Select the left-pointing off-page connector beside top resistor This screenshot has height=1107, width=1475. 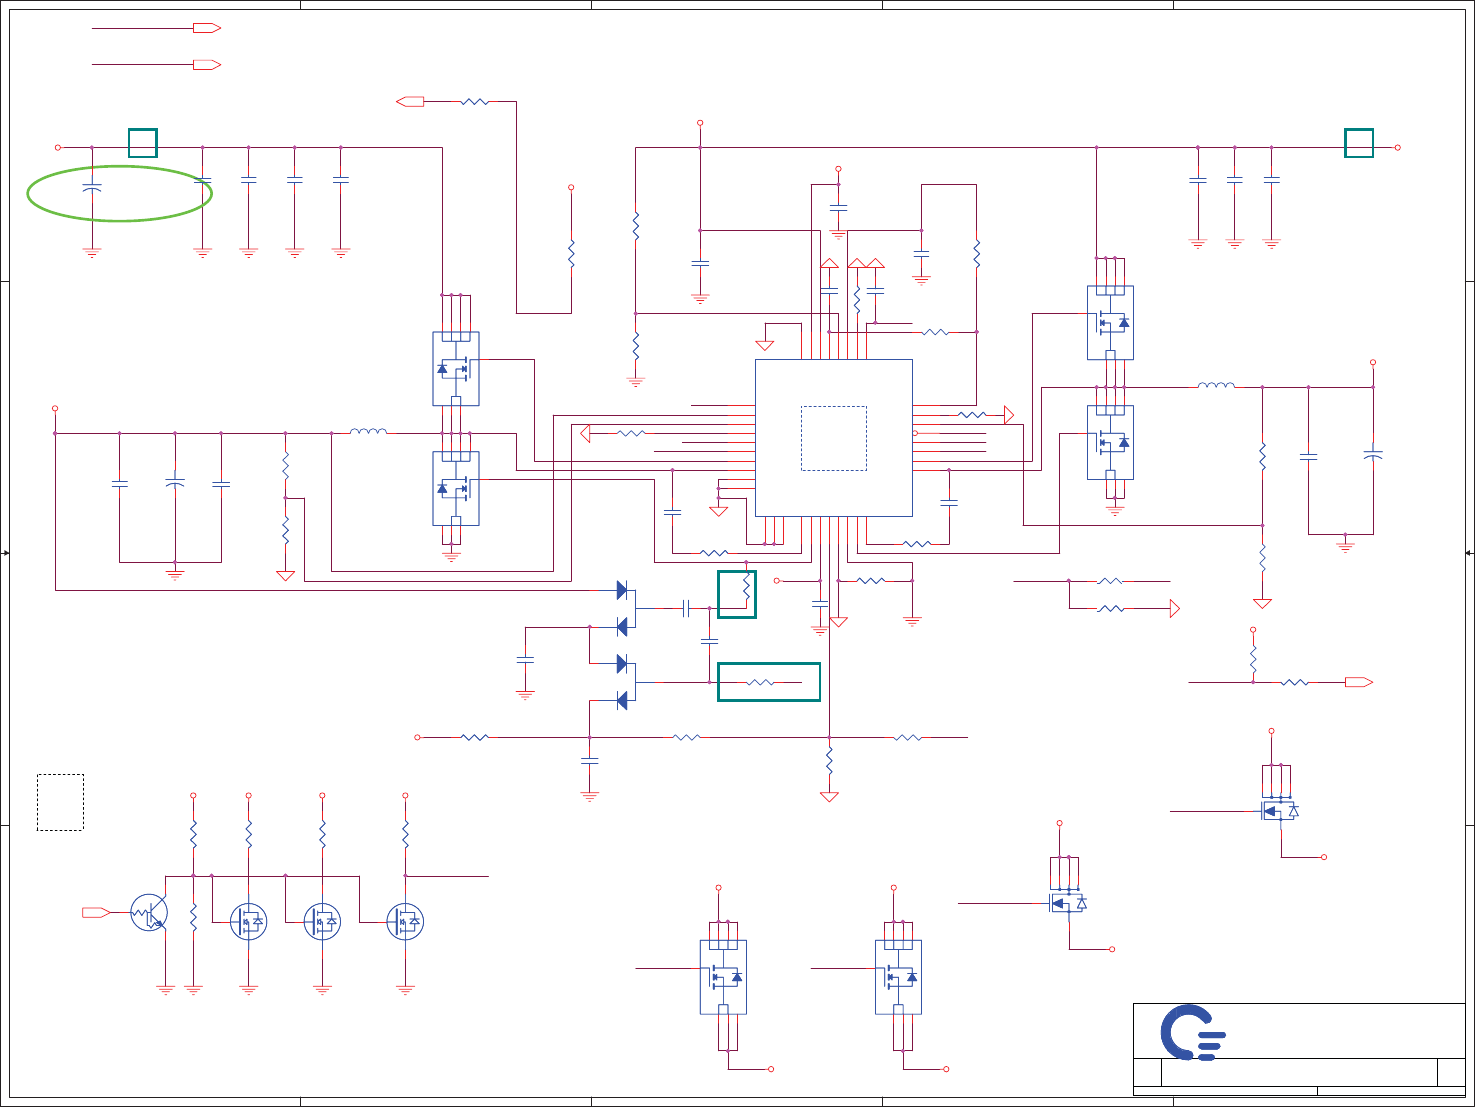(410, 101)
